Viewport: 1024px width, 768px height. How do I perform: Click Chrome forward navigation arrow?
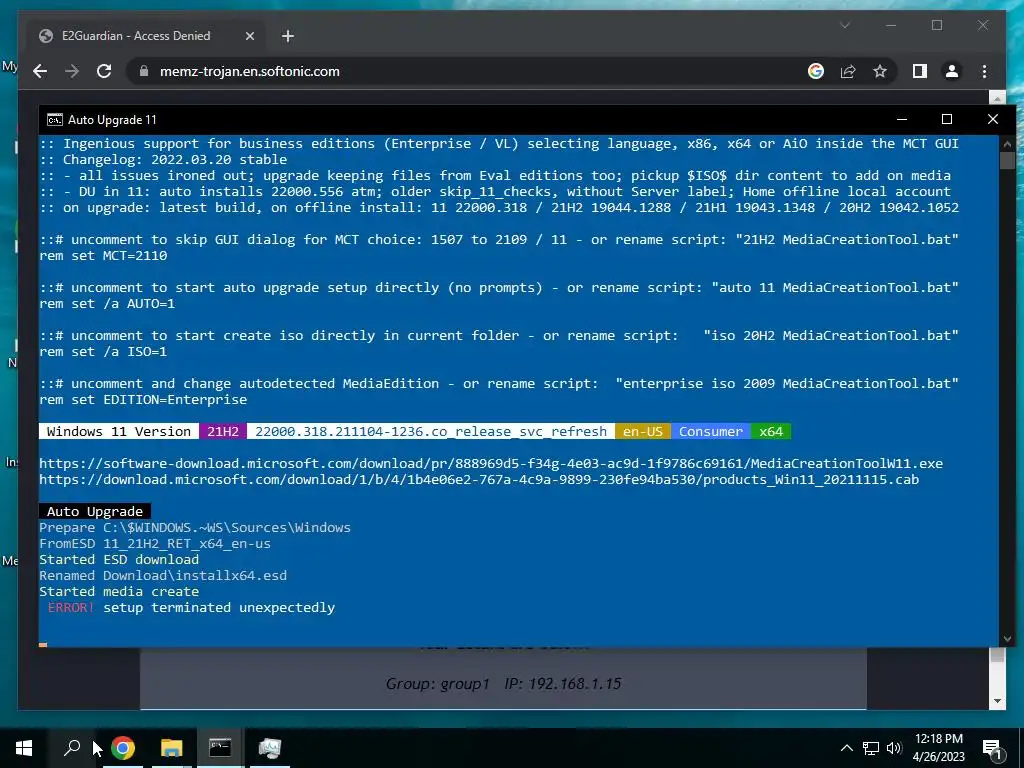pos(72,71)
